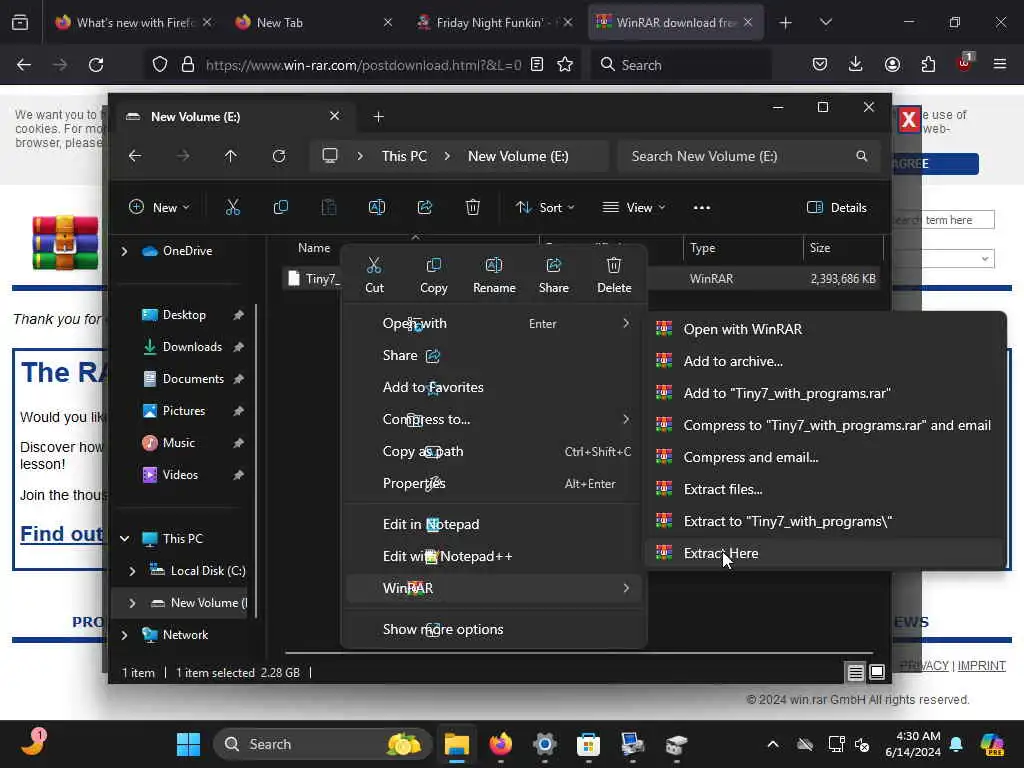
Task: Open Pictures in the sidebar
Action: coord(184,411)
